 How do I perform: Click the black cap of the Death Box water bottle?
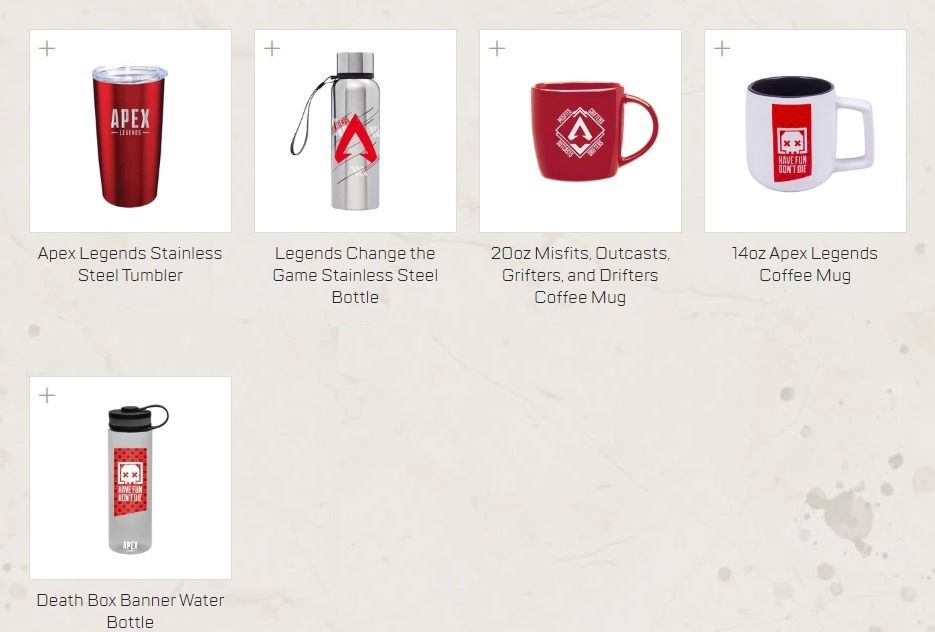(138, 416)
